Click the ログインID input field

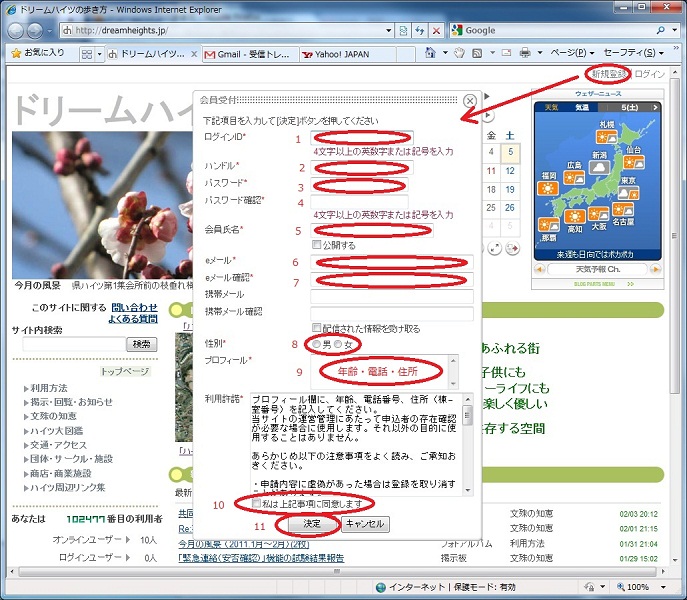click(362, 138)
